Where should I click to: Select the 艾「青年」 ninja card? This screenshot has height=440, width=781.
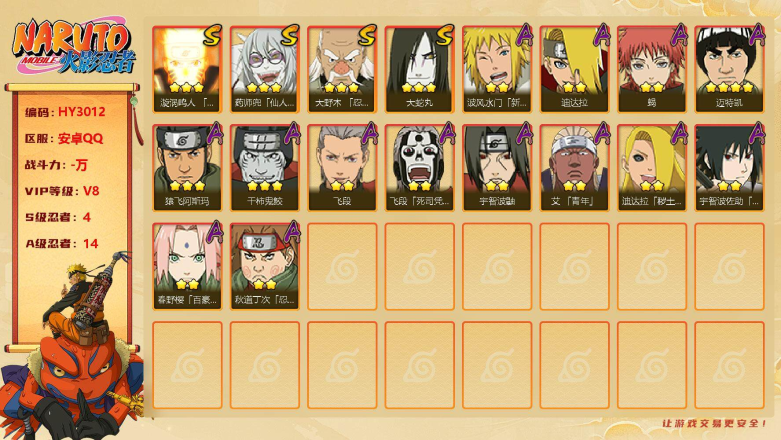[x=574, y=167]
